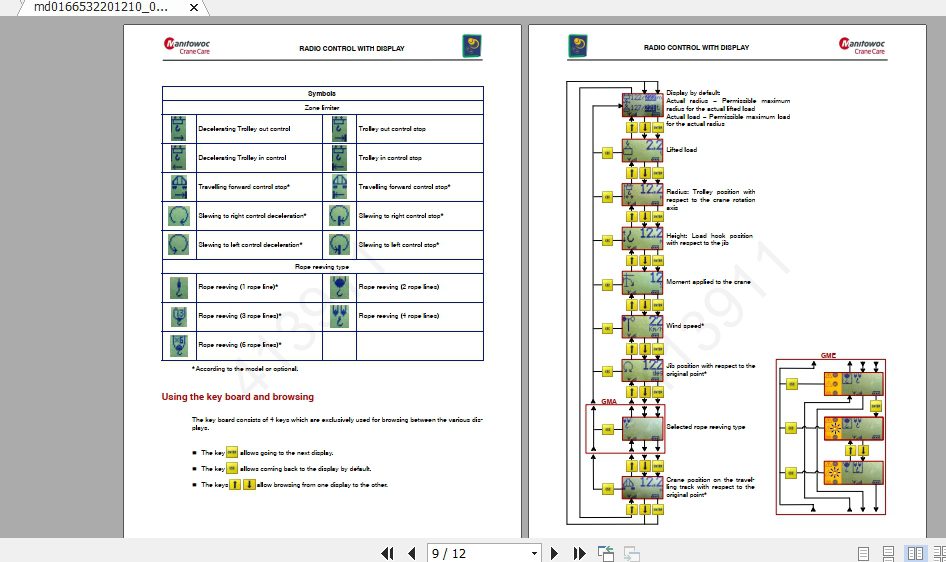Click the 'Symbols' table header
The height and width of the screenshot is (562, 946).
tap(322, 93)
